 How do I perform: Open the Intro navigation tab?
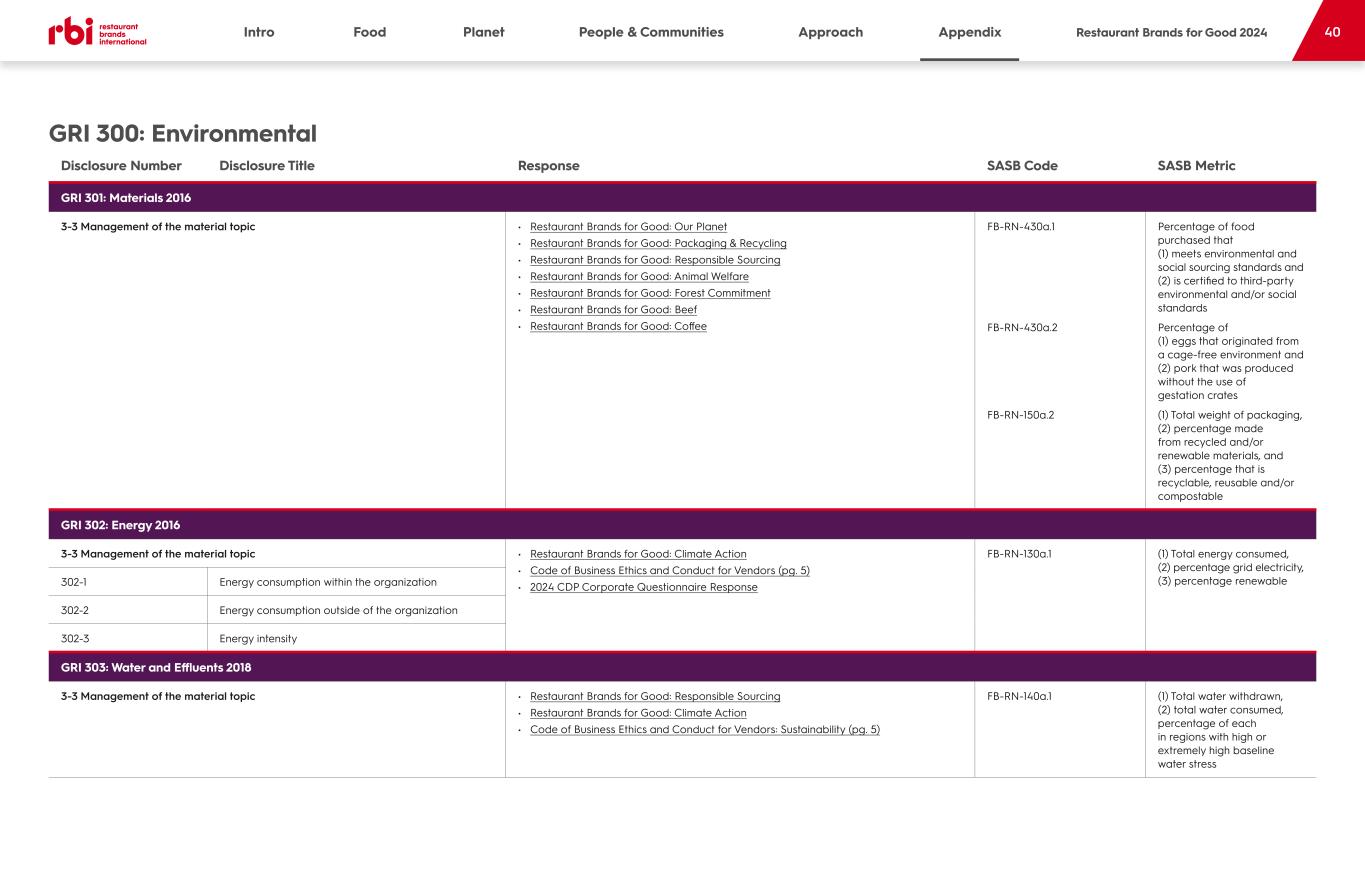click(x=258, y=32)
